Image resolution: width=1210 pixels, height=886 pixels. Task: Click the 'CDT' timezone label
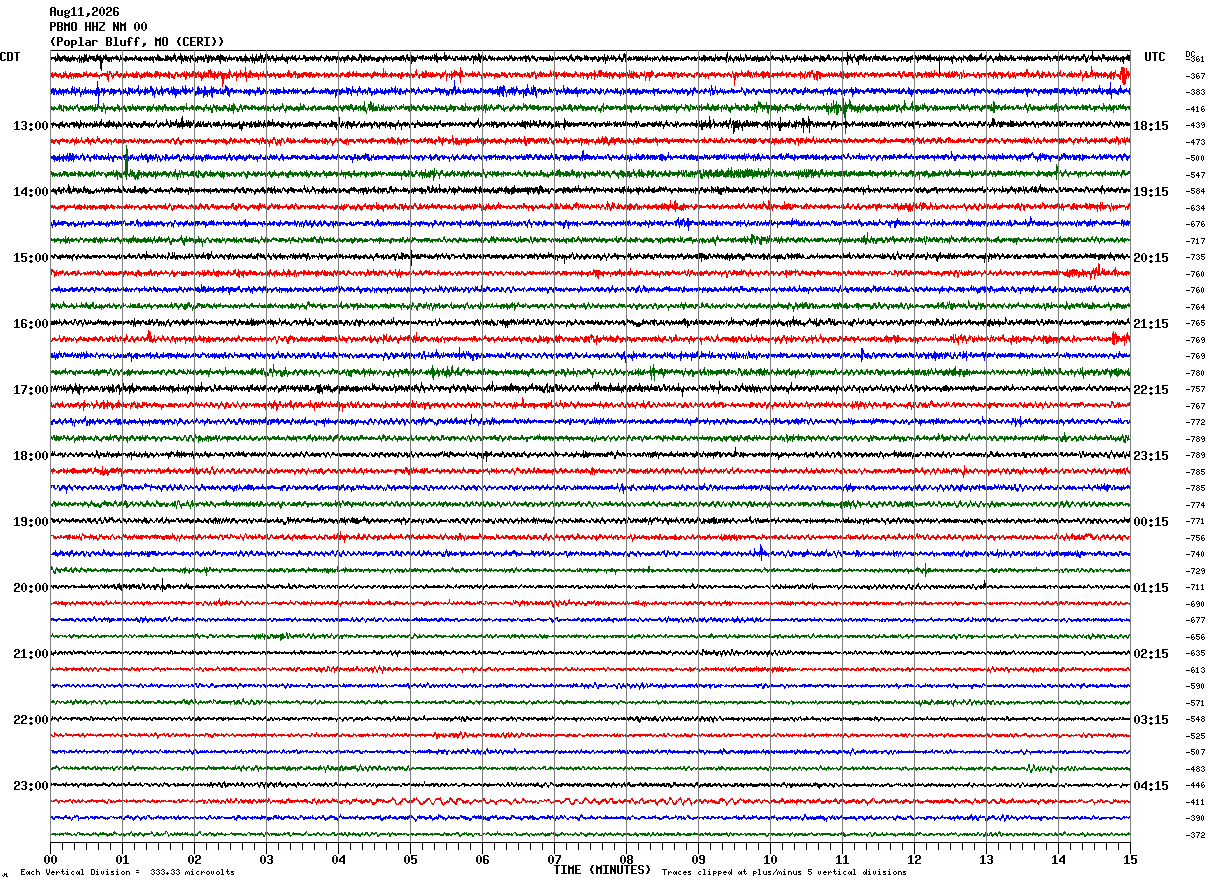(10, 57)
